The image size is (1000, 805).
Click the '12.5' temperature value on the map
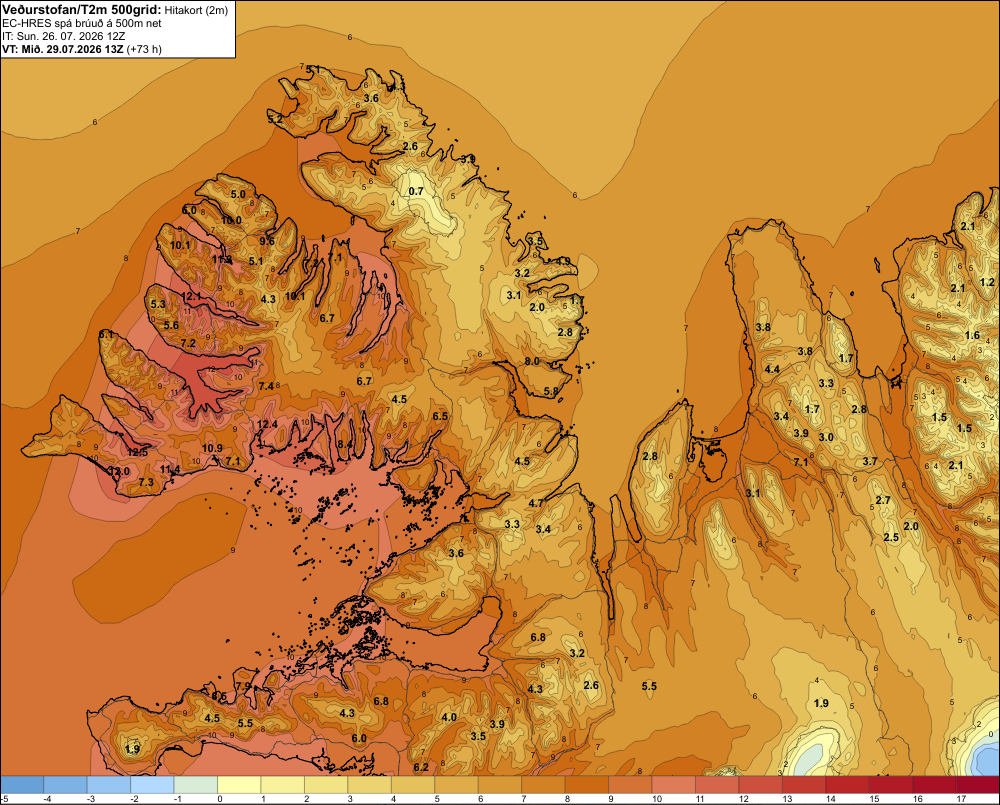click(137, 452)
